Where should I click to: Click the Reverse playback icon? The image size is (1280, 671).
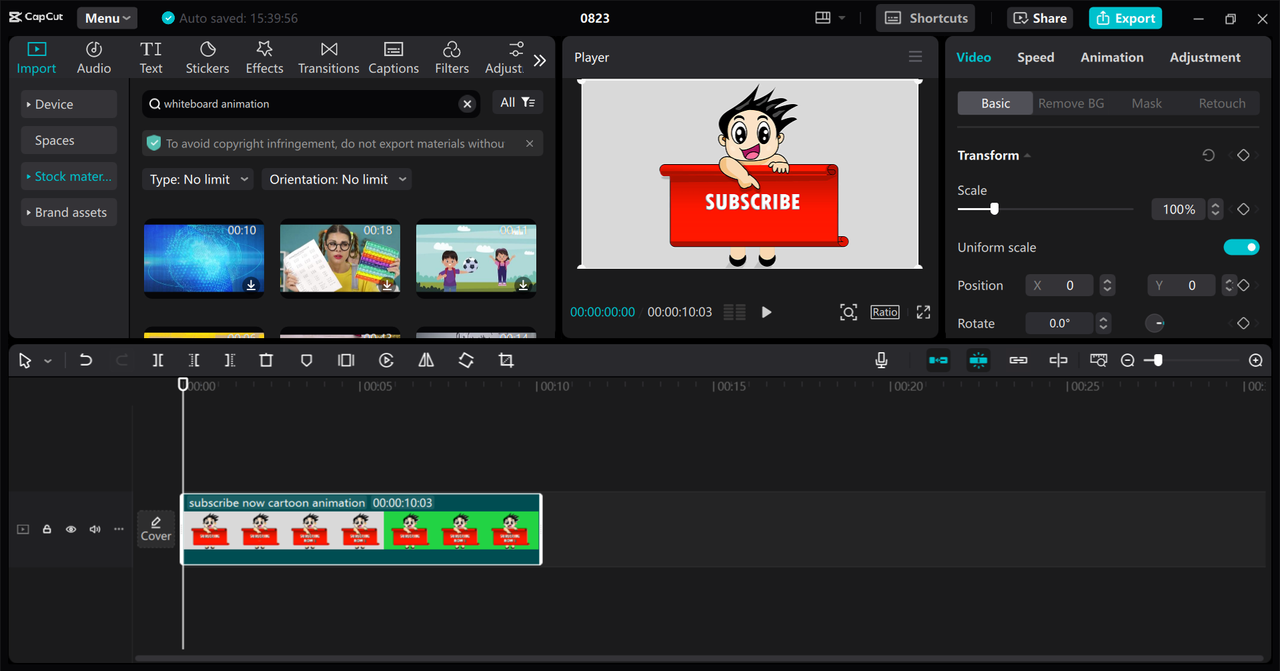pos(386,360)
